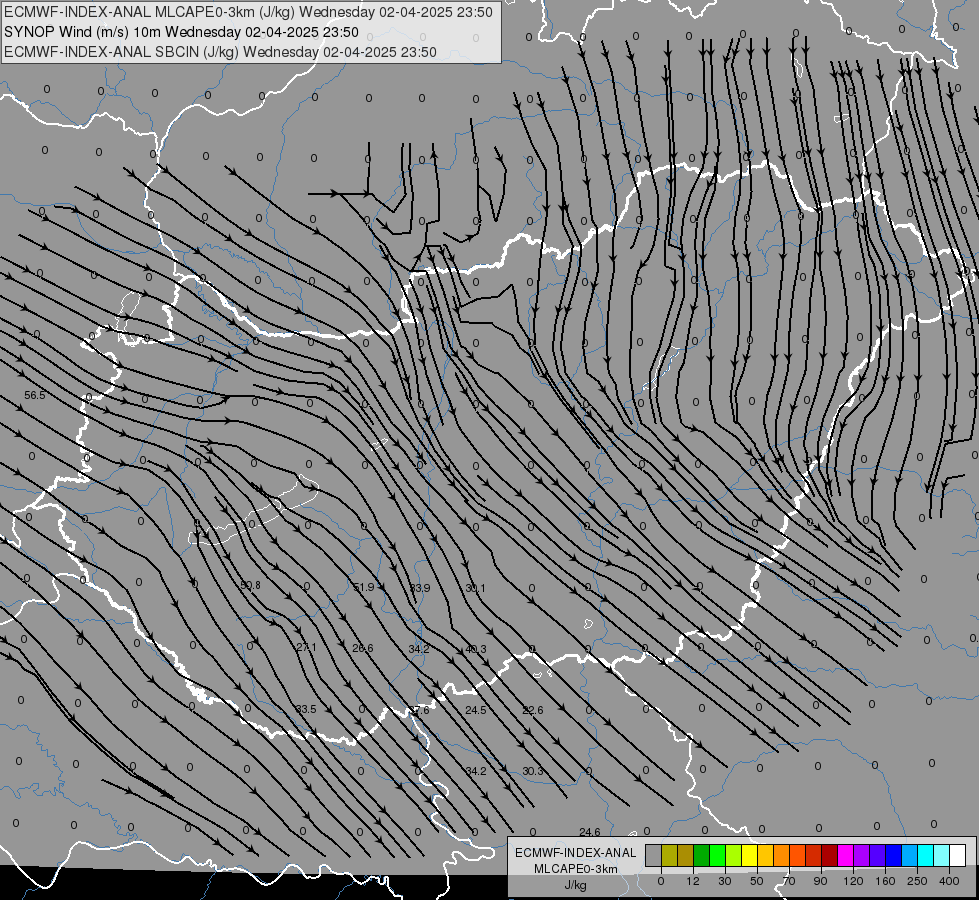Click the map value '40.3'
979x900 pixels.
(x=476, y=649)
